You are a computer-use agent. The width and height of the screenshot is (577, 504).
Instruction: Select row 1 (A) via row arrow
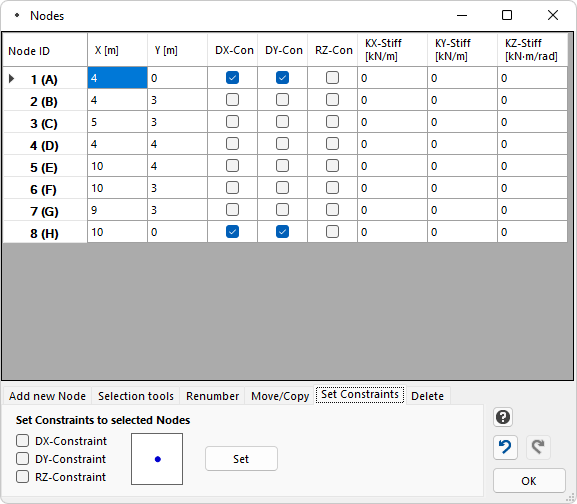click(11, 78)
